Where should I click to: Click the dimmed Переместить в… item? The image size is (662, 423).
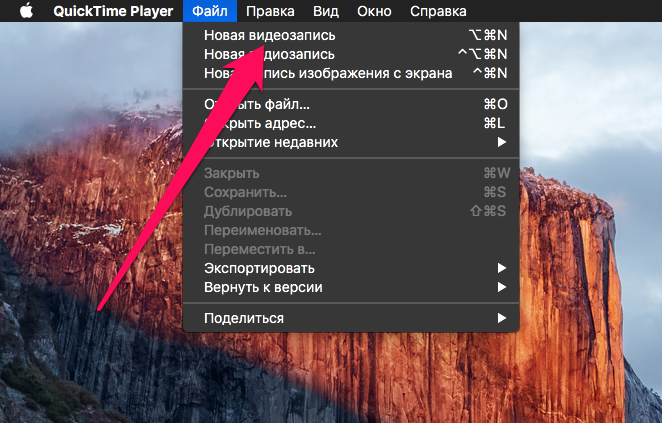(351, 249)
